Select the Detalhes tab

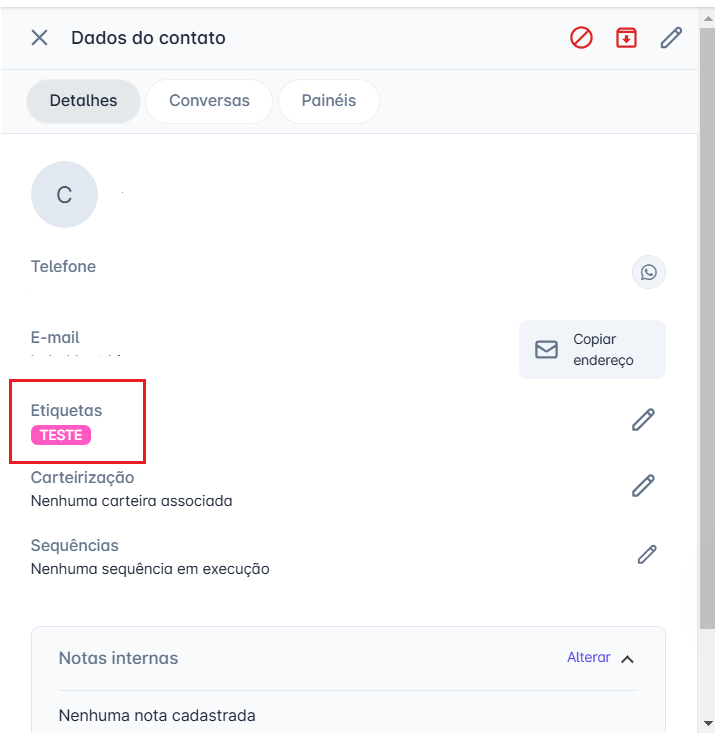[x=83, y=101]
